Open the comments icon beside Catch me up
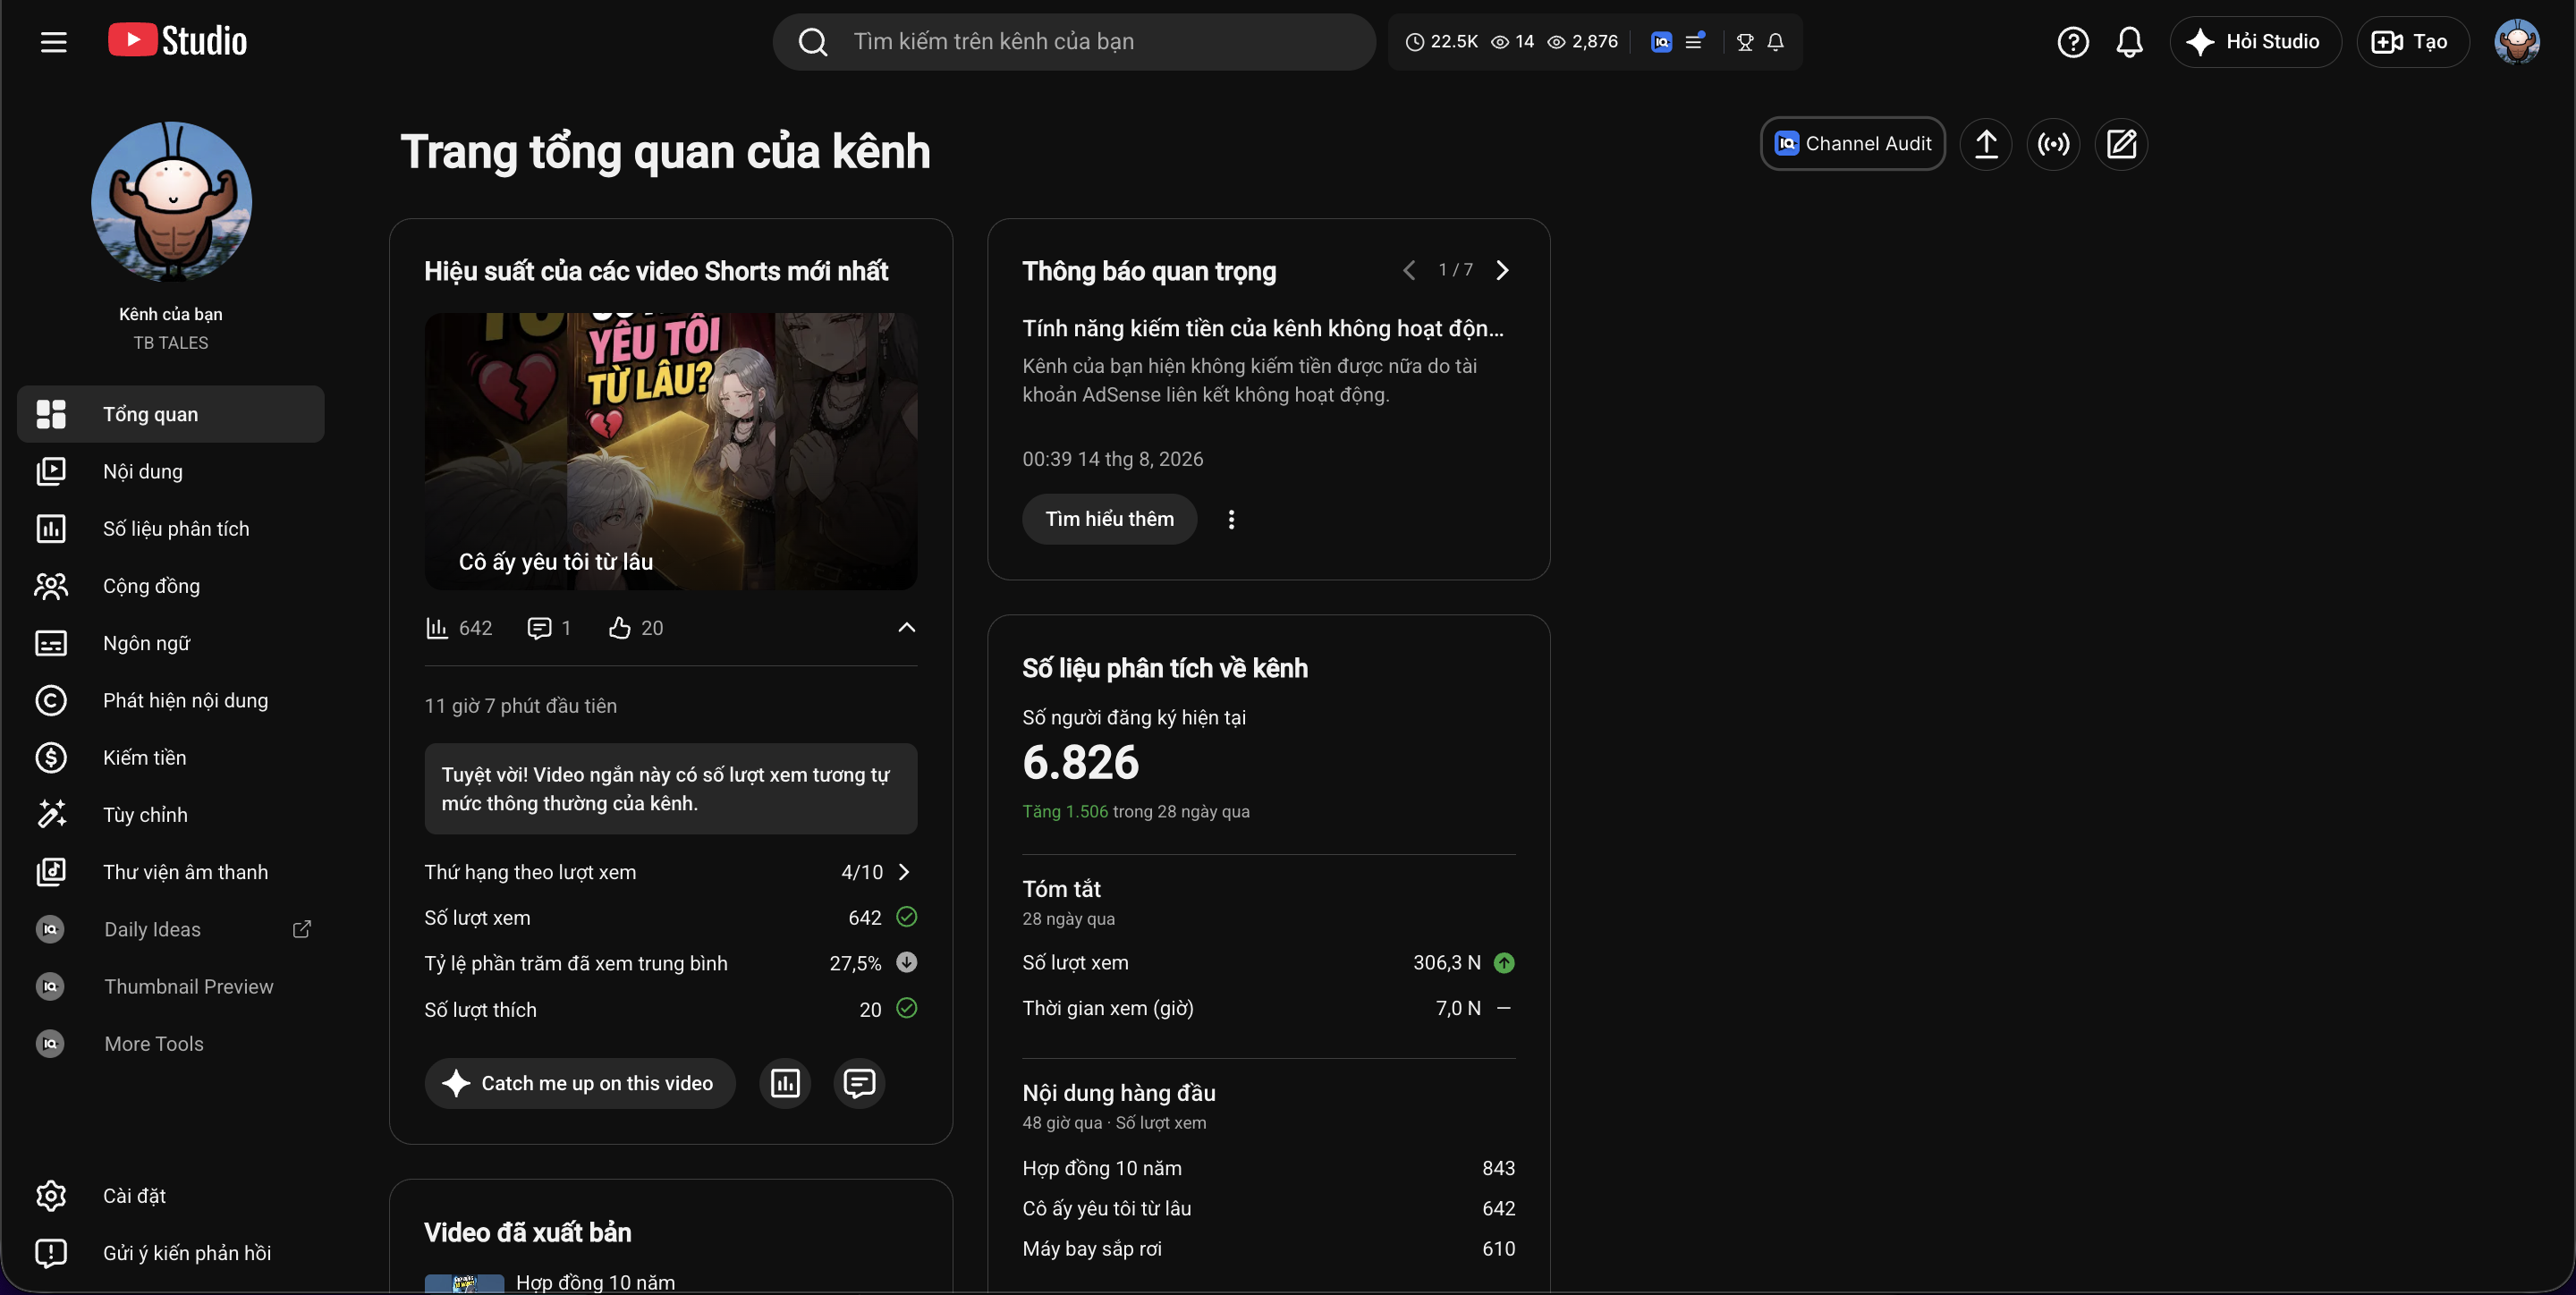 859,1083
